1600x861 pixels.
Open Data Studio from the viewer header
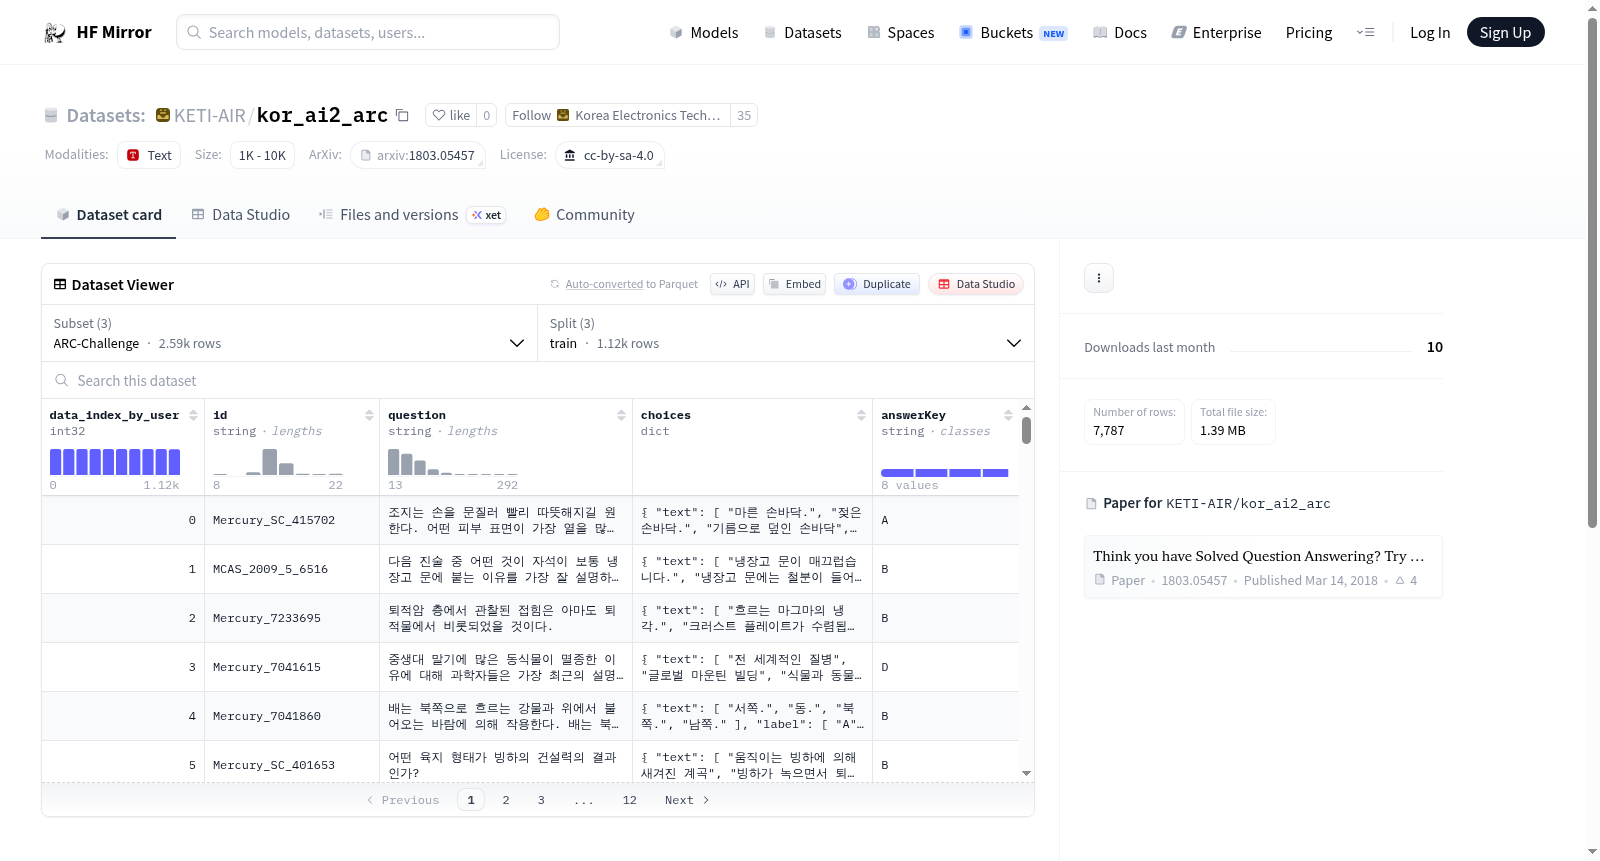coord(976,284)
